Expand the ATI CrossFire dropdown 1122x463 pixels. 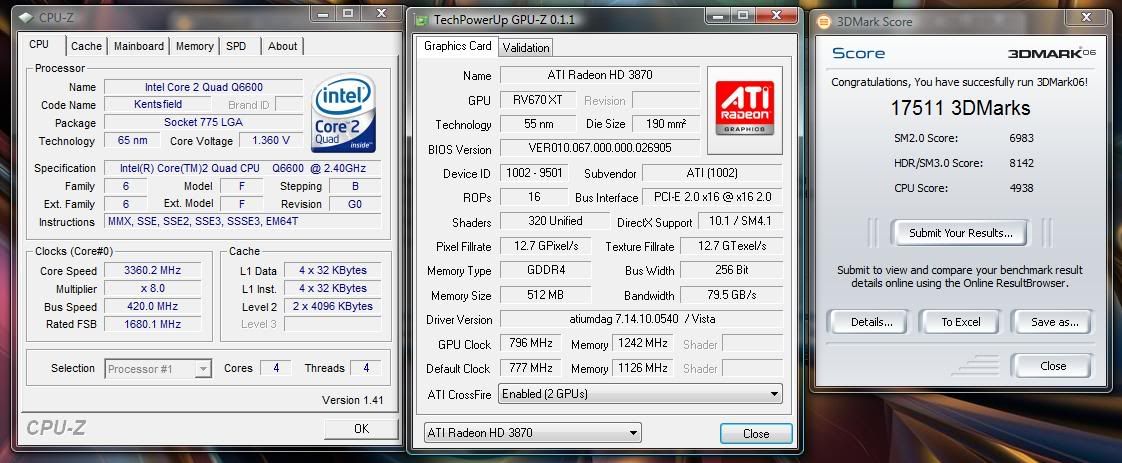click(x=641, y=394)
